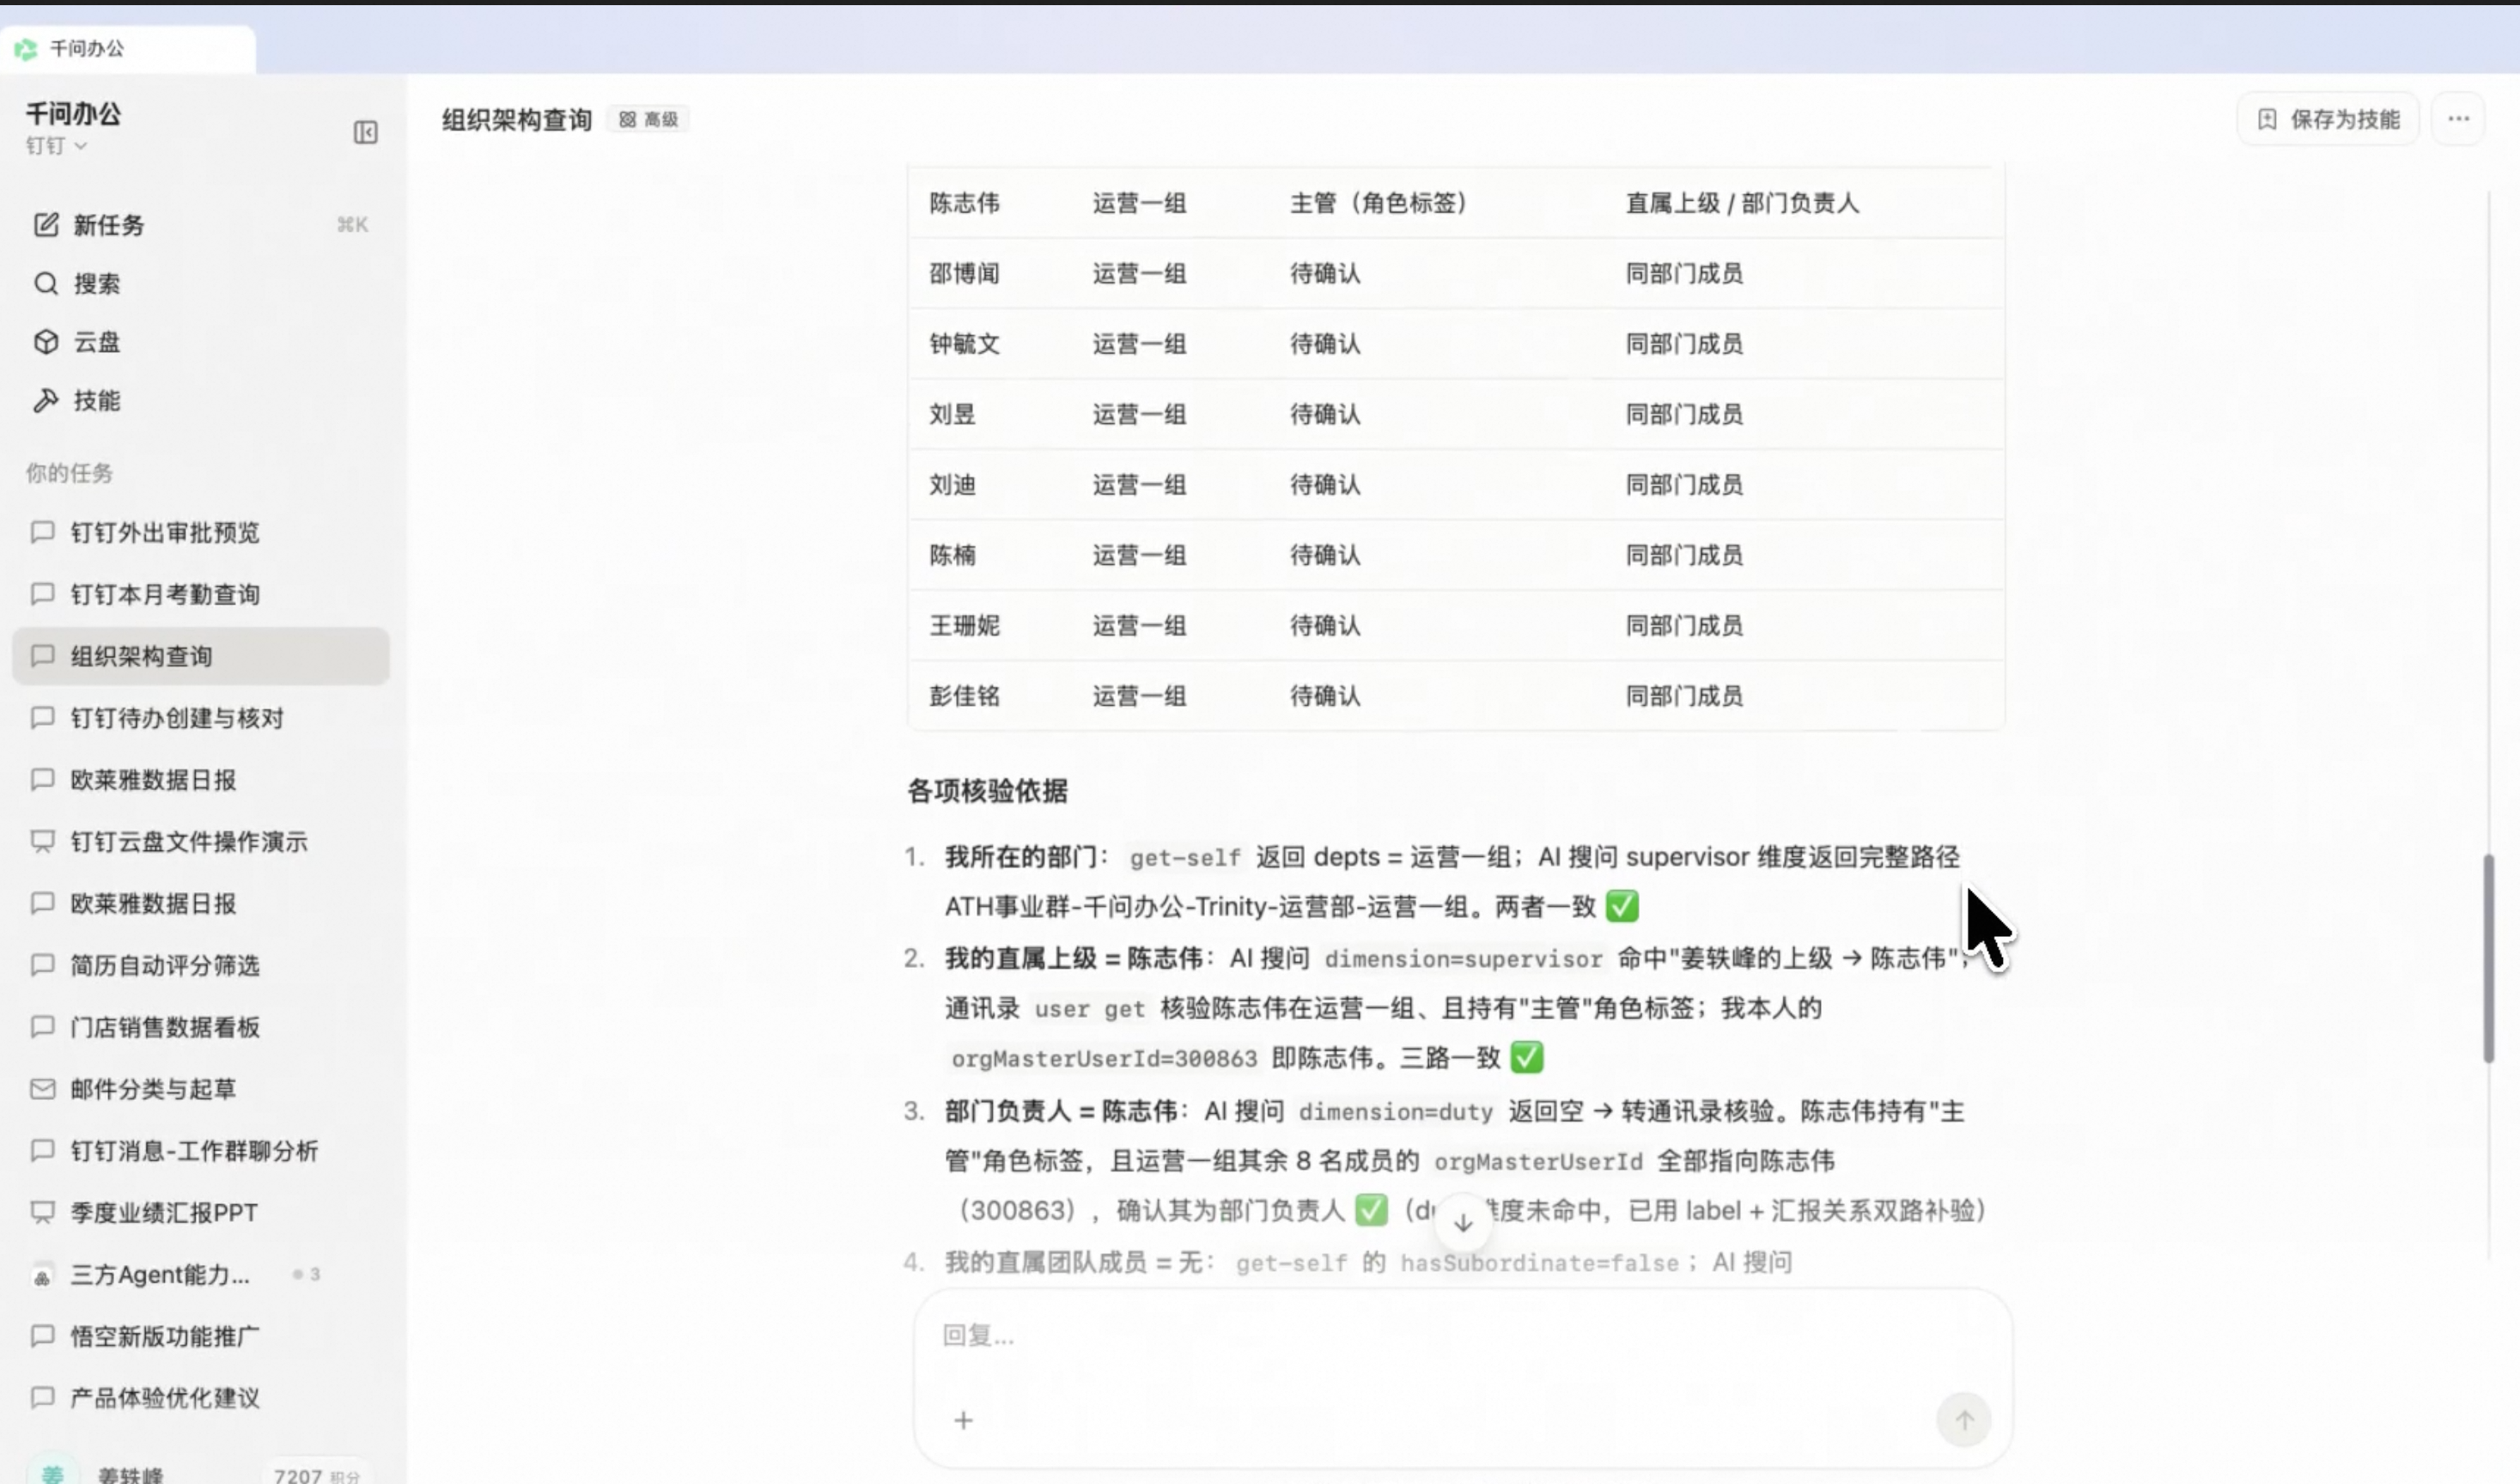Click the conversation vertical scrollbar thumb

tap(2488, 958)
